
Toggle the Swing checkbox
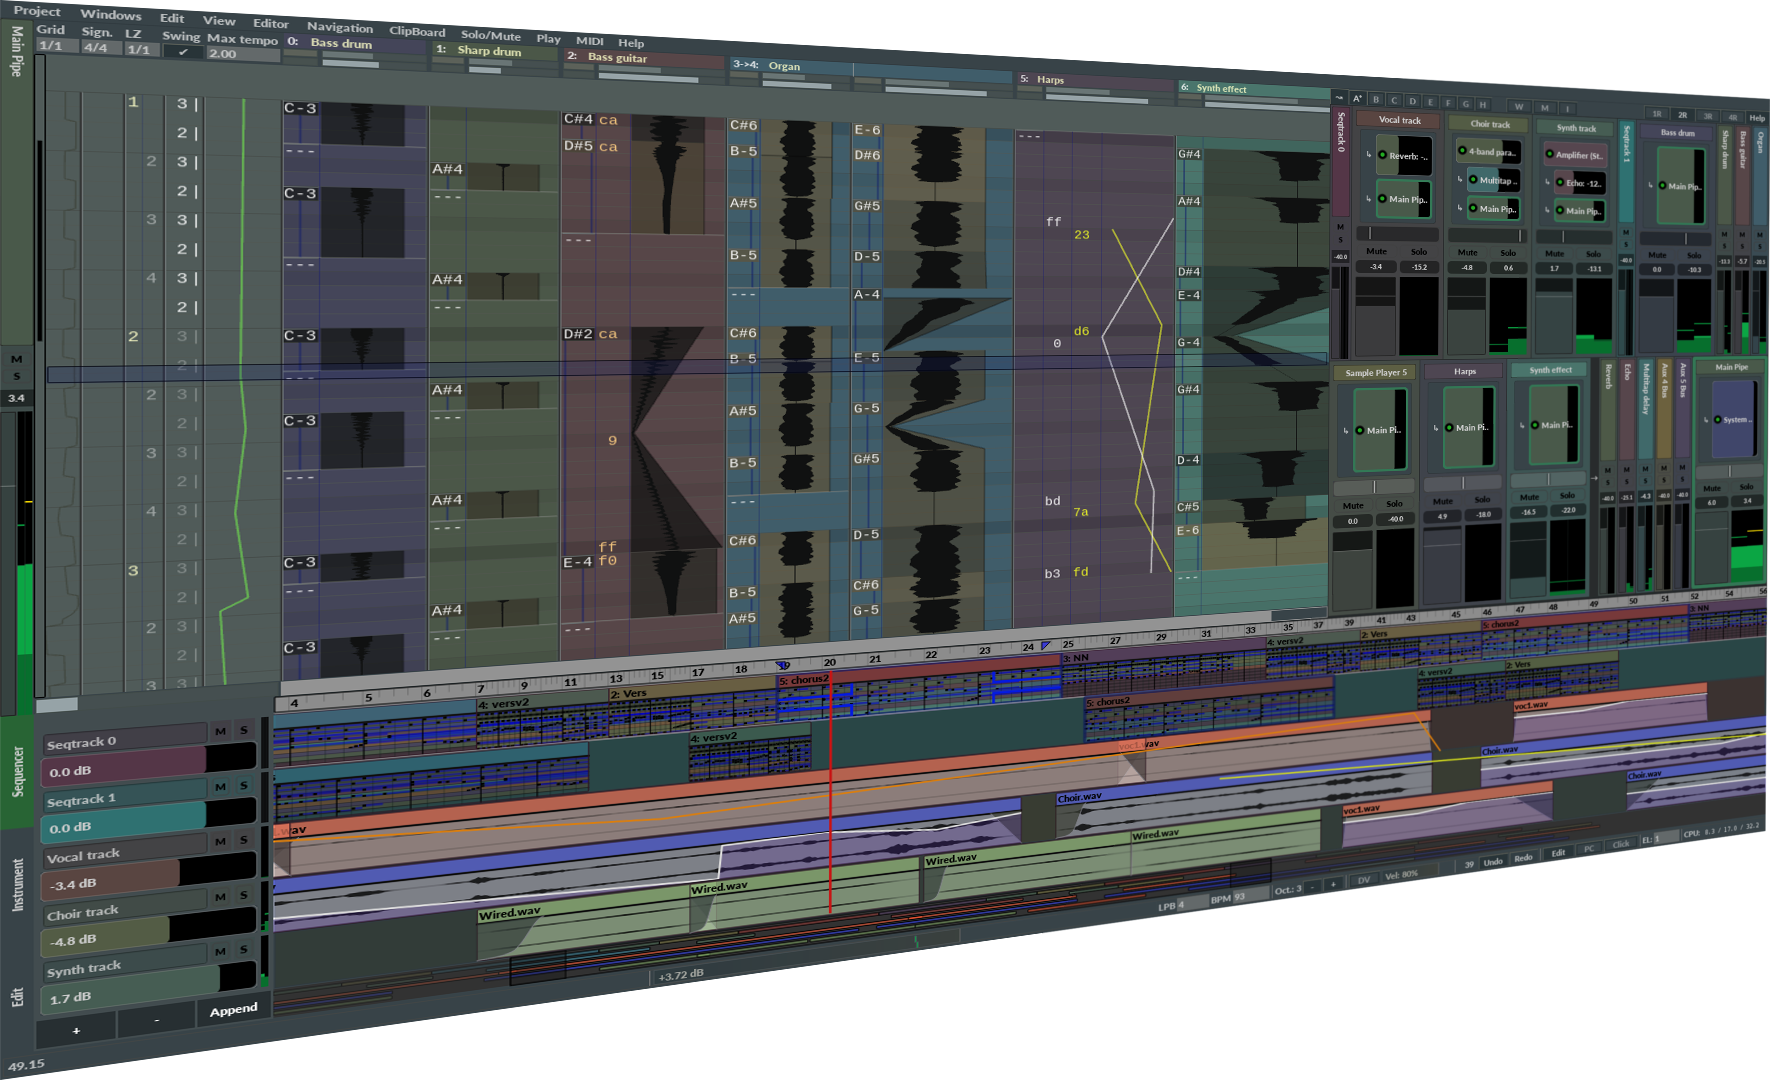[182, 52]
